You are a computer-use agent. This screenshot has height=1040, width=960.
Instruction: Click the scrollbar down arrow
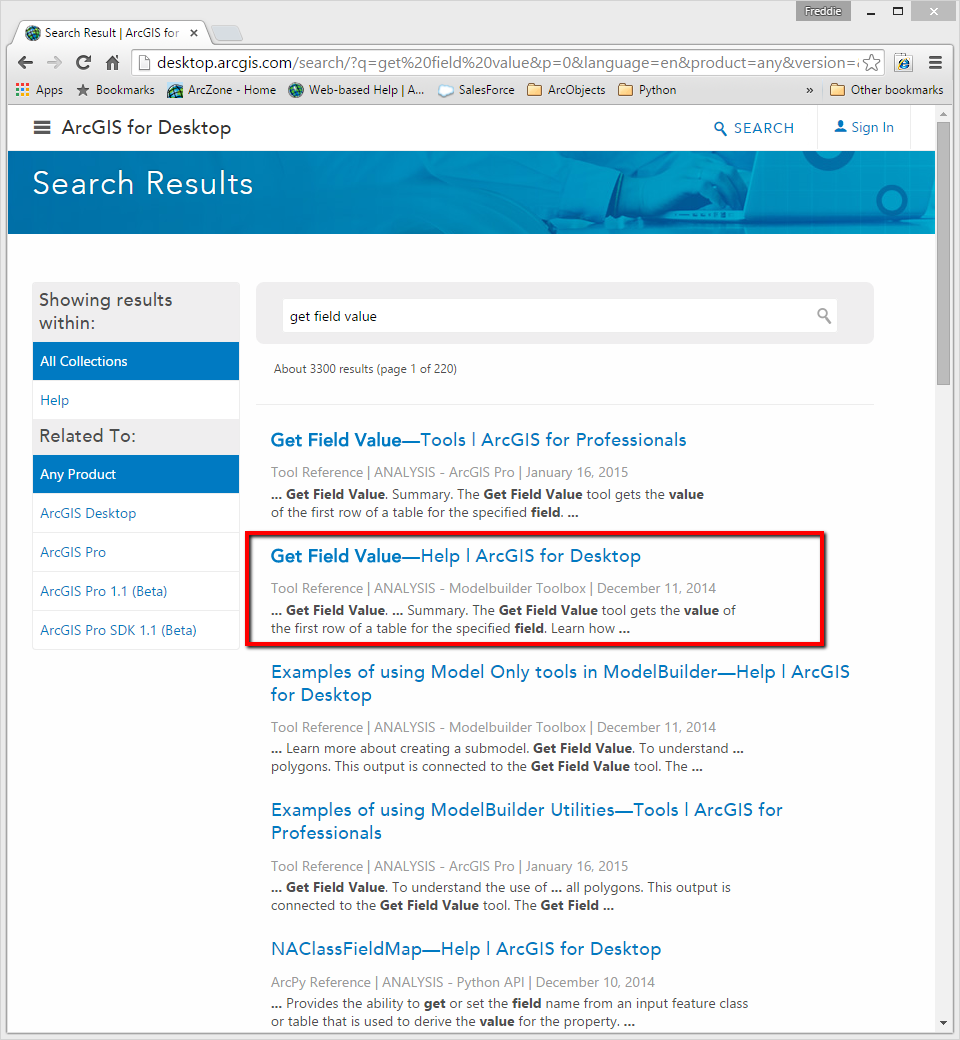click(x=943, y=1023)
